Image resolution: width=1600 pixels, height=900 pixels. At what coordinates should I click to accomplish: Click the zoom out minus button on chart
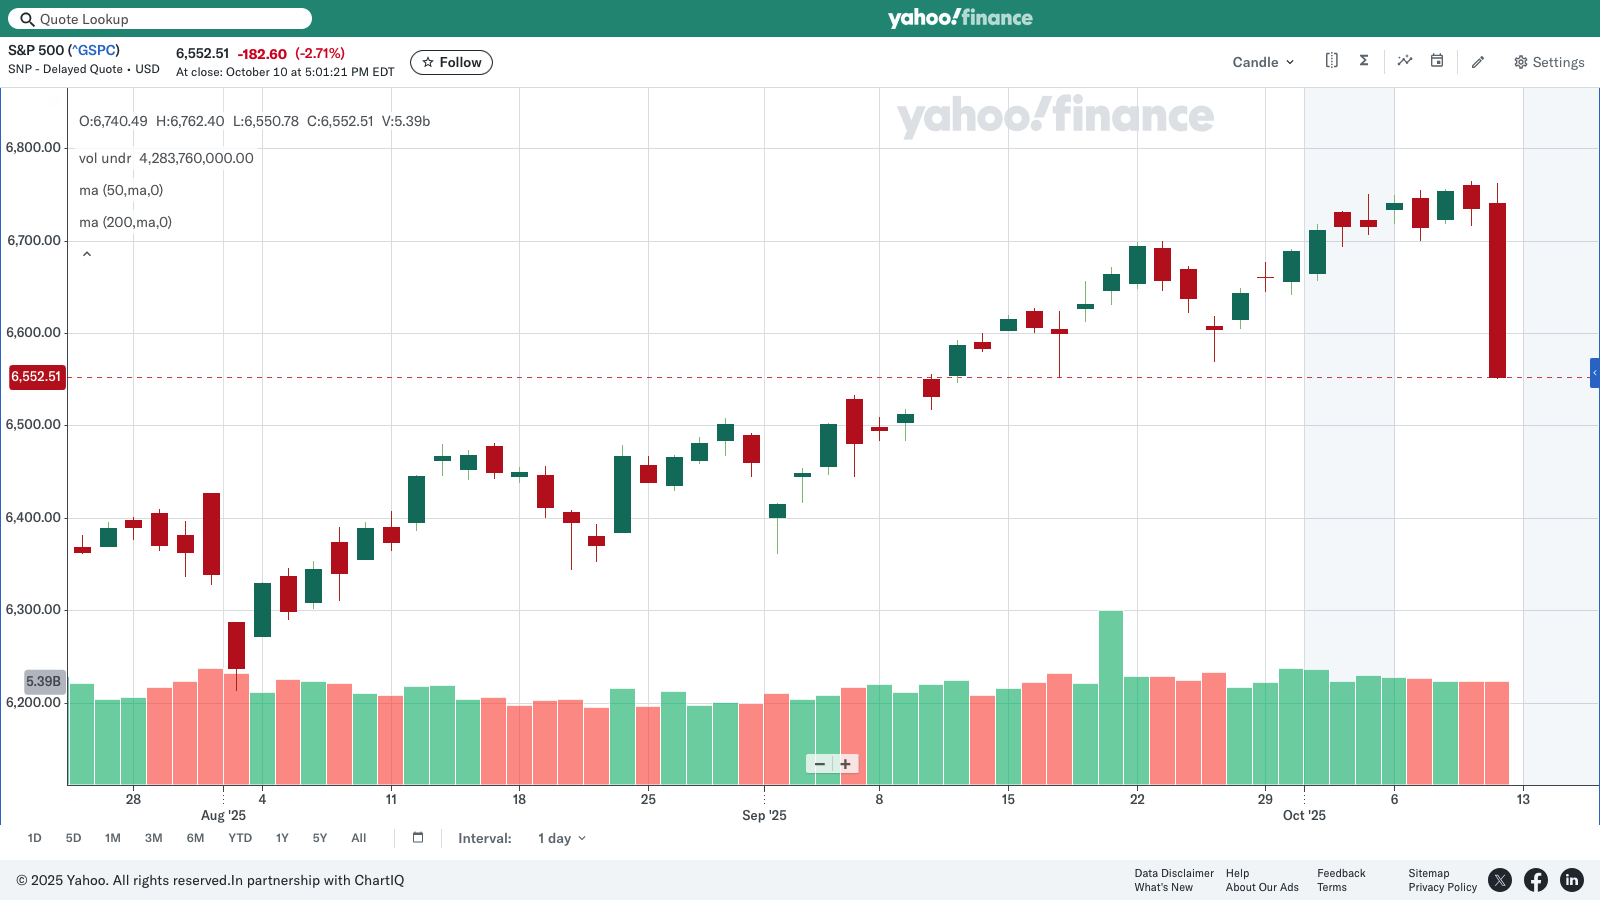coord(820,764)
